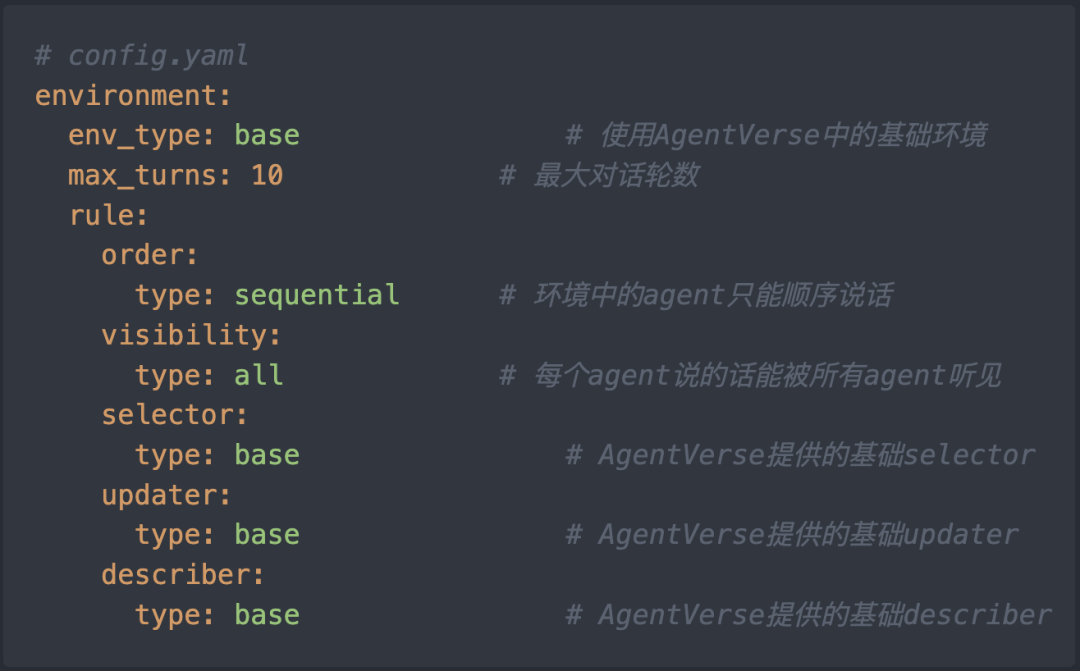Click the 'all' value under visibility
Image resolution: width=1080 pixels, height=671 pixels.
(x=259, y=375)
